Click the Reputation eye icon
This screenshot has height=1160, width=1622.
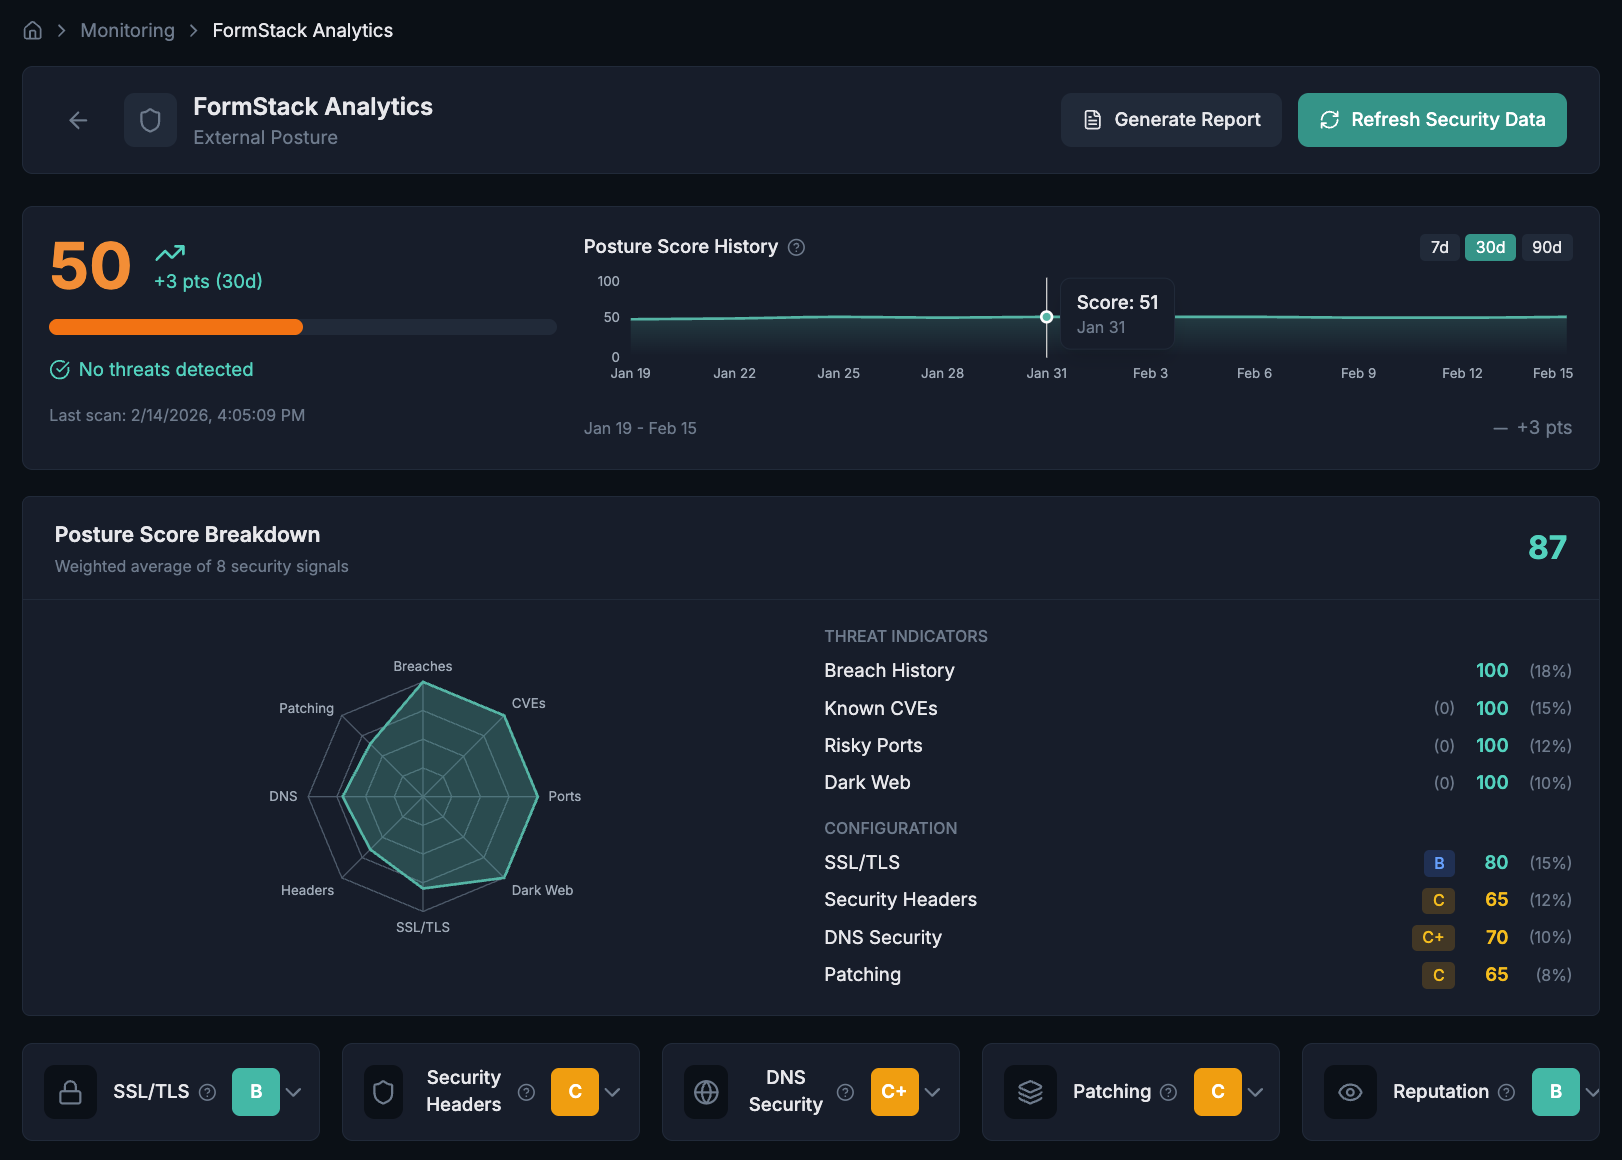point(1350,1092)
